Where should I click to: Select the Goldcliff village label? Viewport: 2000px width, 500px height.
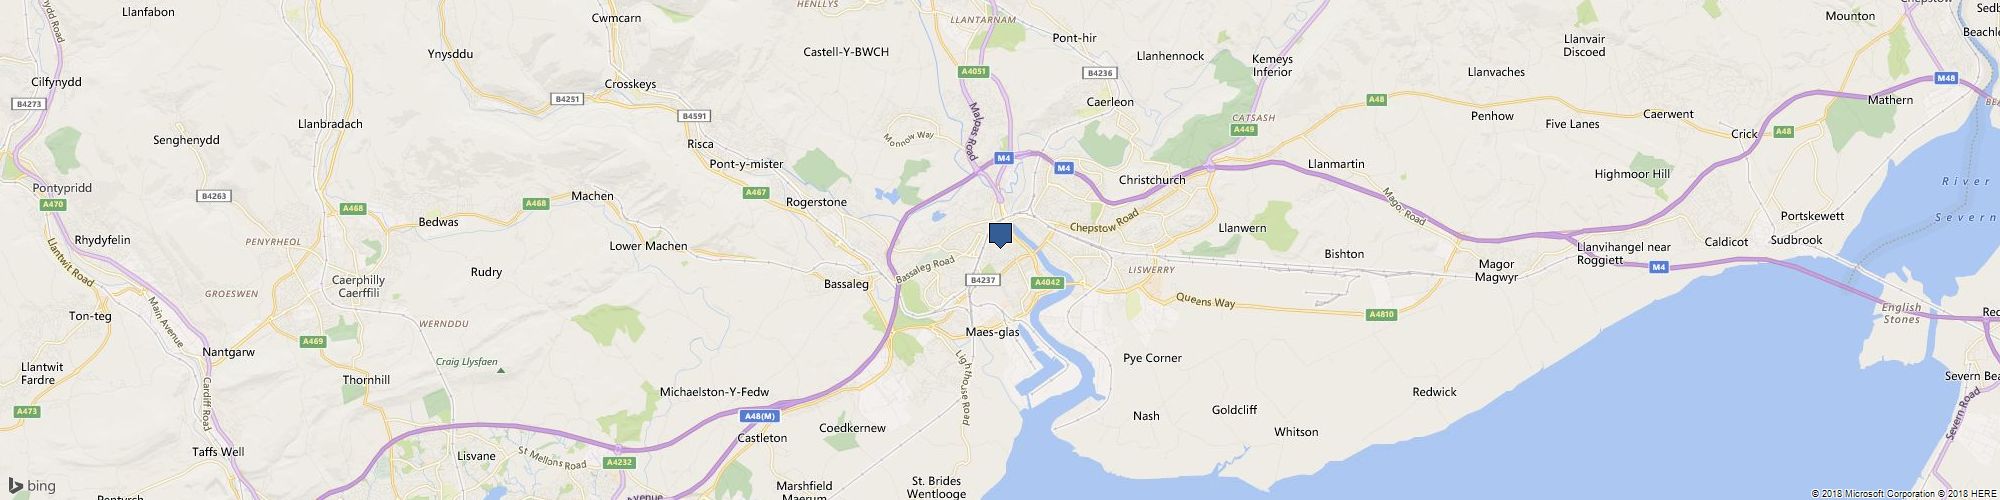click(x=1234, y=410)
